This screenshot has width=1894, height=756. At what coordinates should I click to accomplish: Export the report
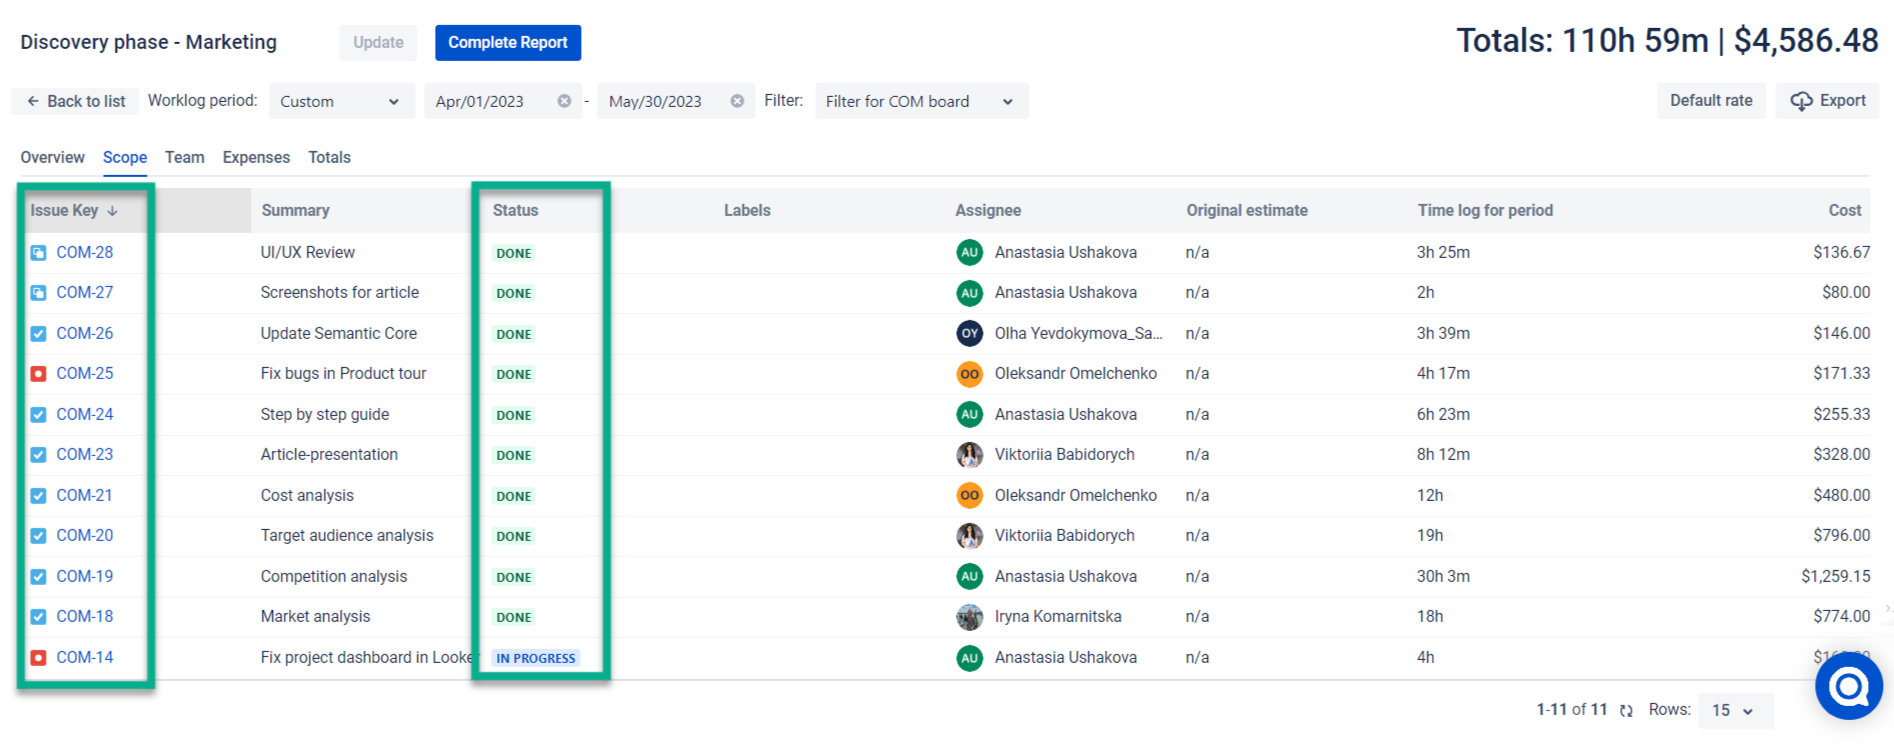[1827, 101]
